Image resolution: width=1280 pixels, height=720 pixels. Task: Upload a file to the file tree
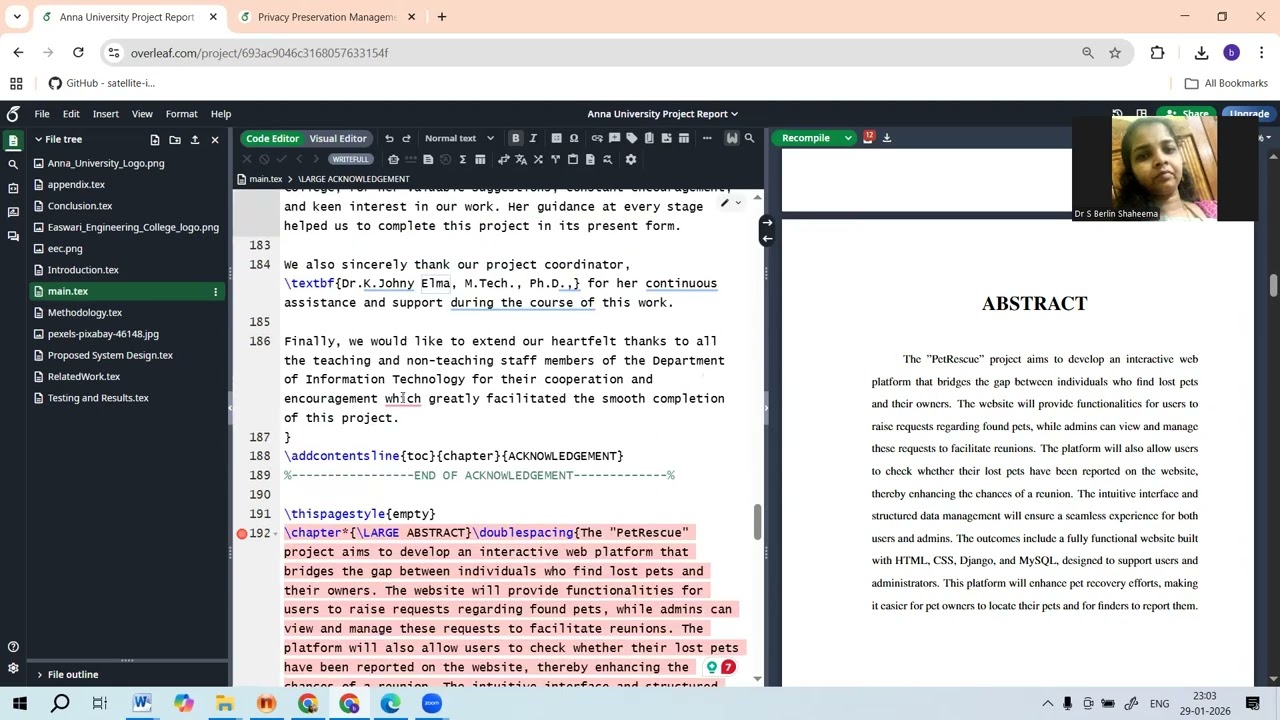click(x=195, y=140)
